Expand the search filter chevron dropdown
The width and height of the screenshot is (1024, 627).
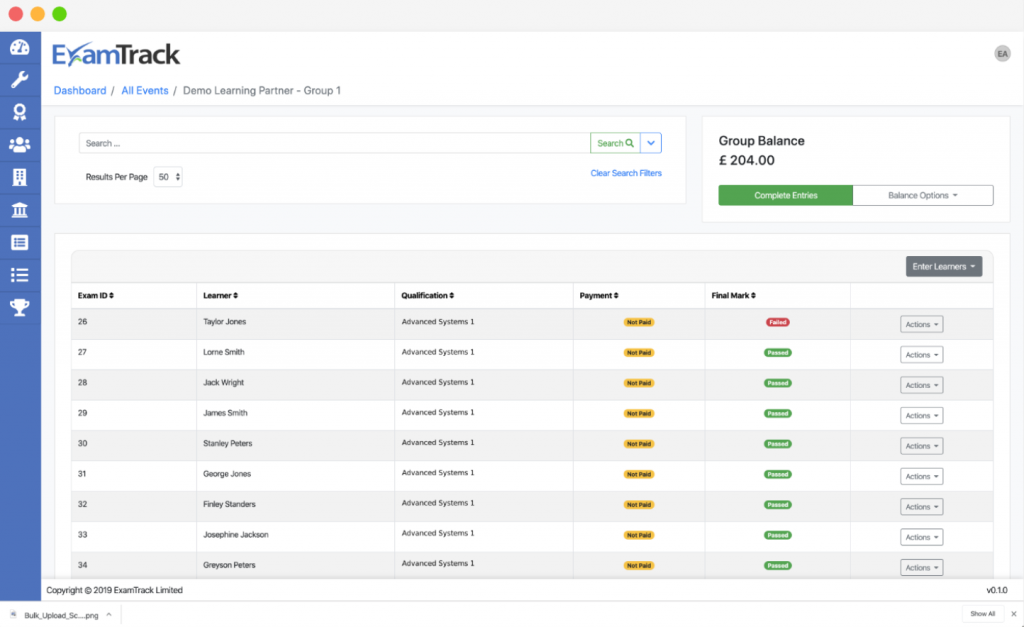tap(651, 143)
